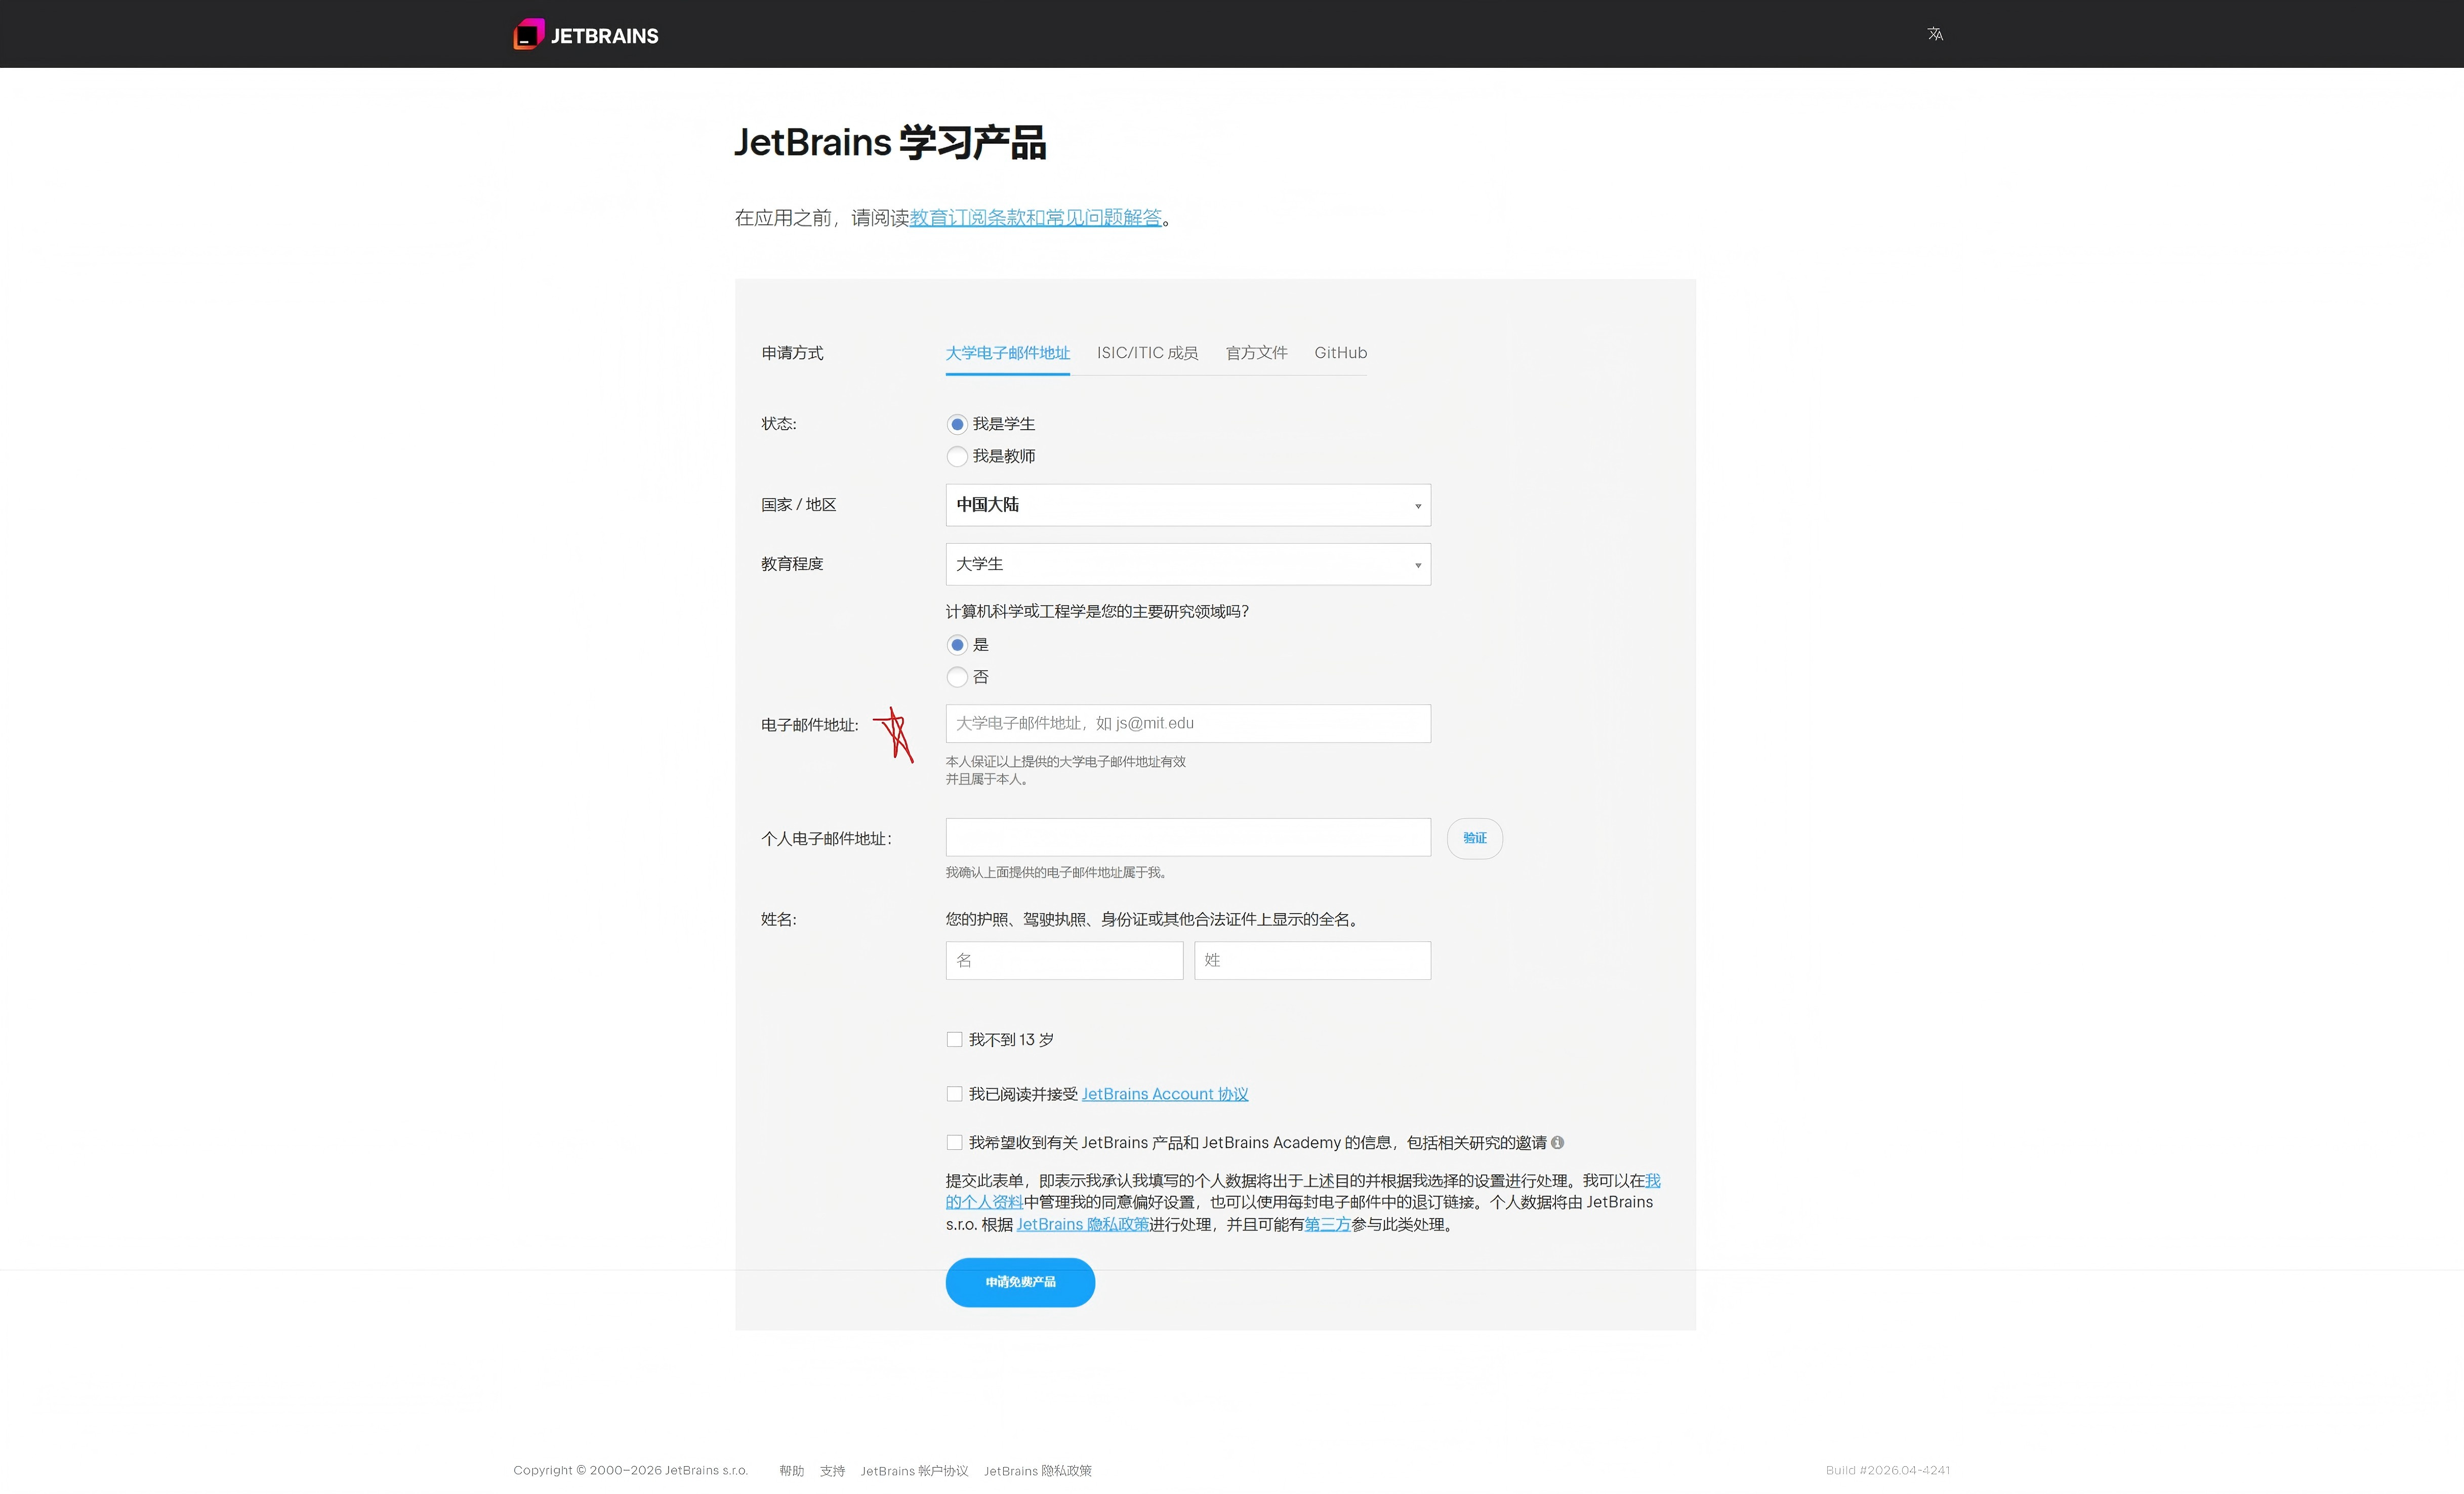Open the 国家 / 地区 dropdown
The width and height of the screenshot is (2464, 1494).
1187,505
